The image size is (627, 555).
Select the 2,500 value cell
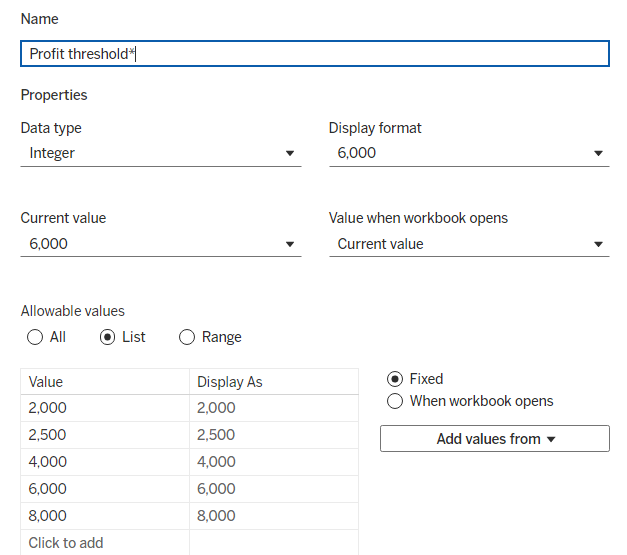104,435
